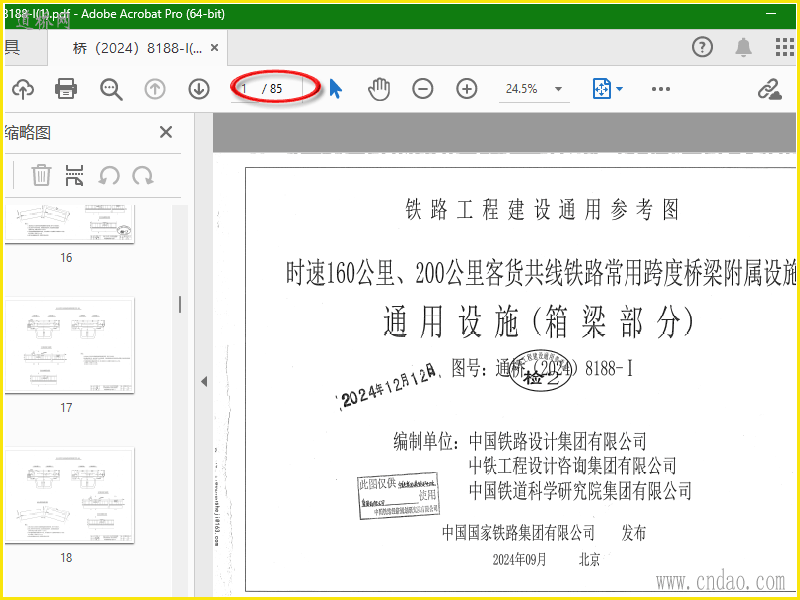Click the total pages text / 85
800x600 pixels.
pos(272,89)
